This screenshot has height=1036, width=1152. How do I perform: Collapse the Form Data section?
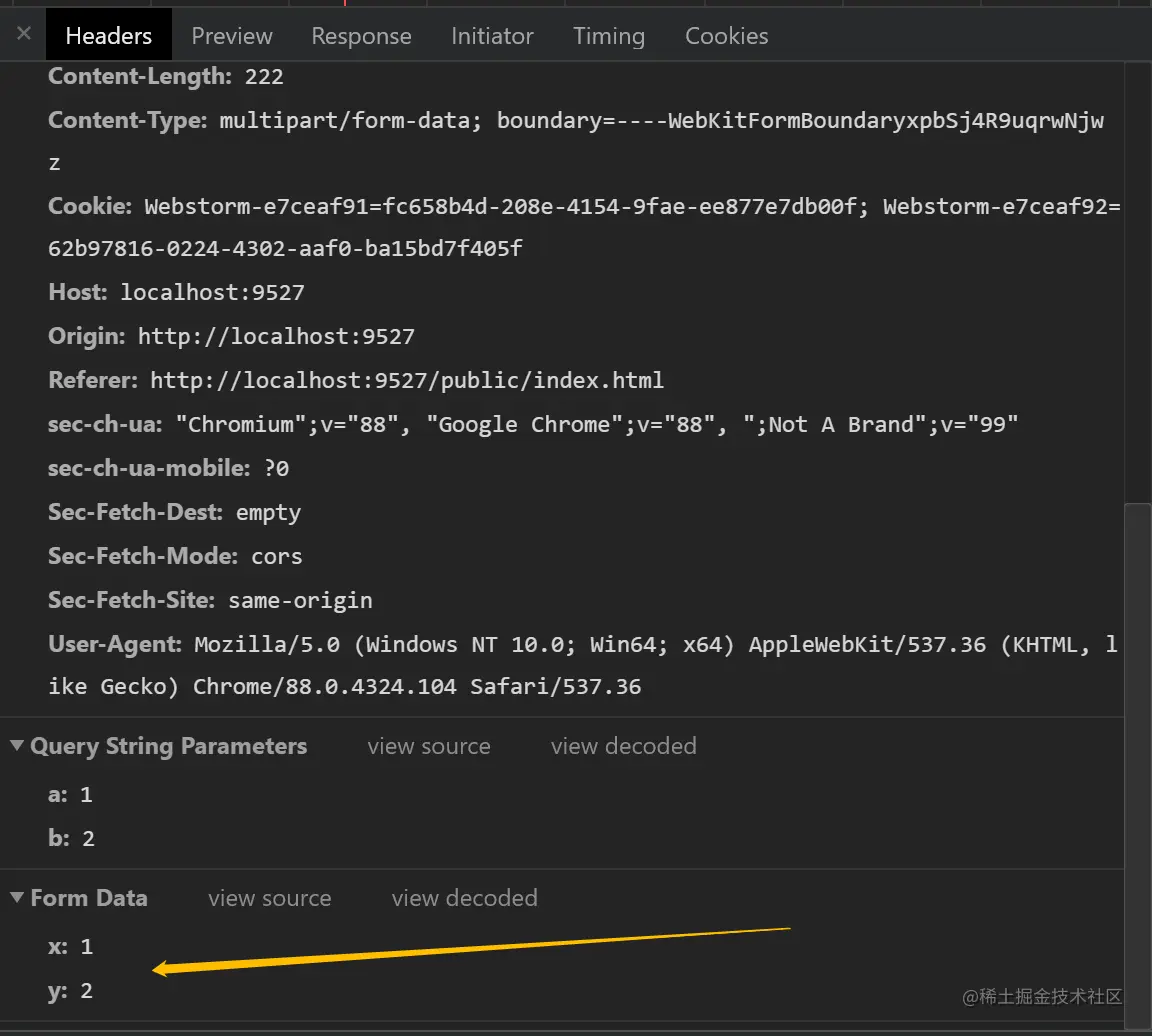click(17, 897)
